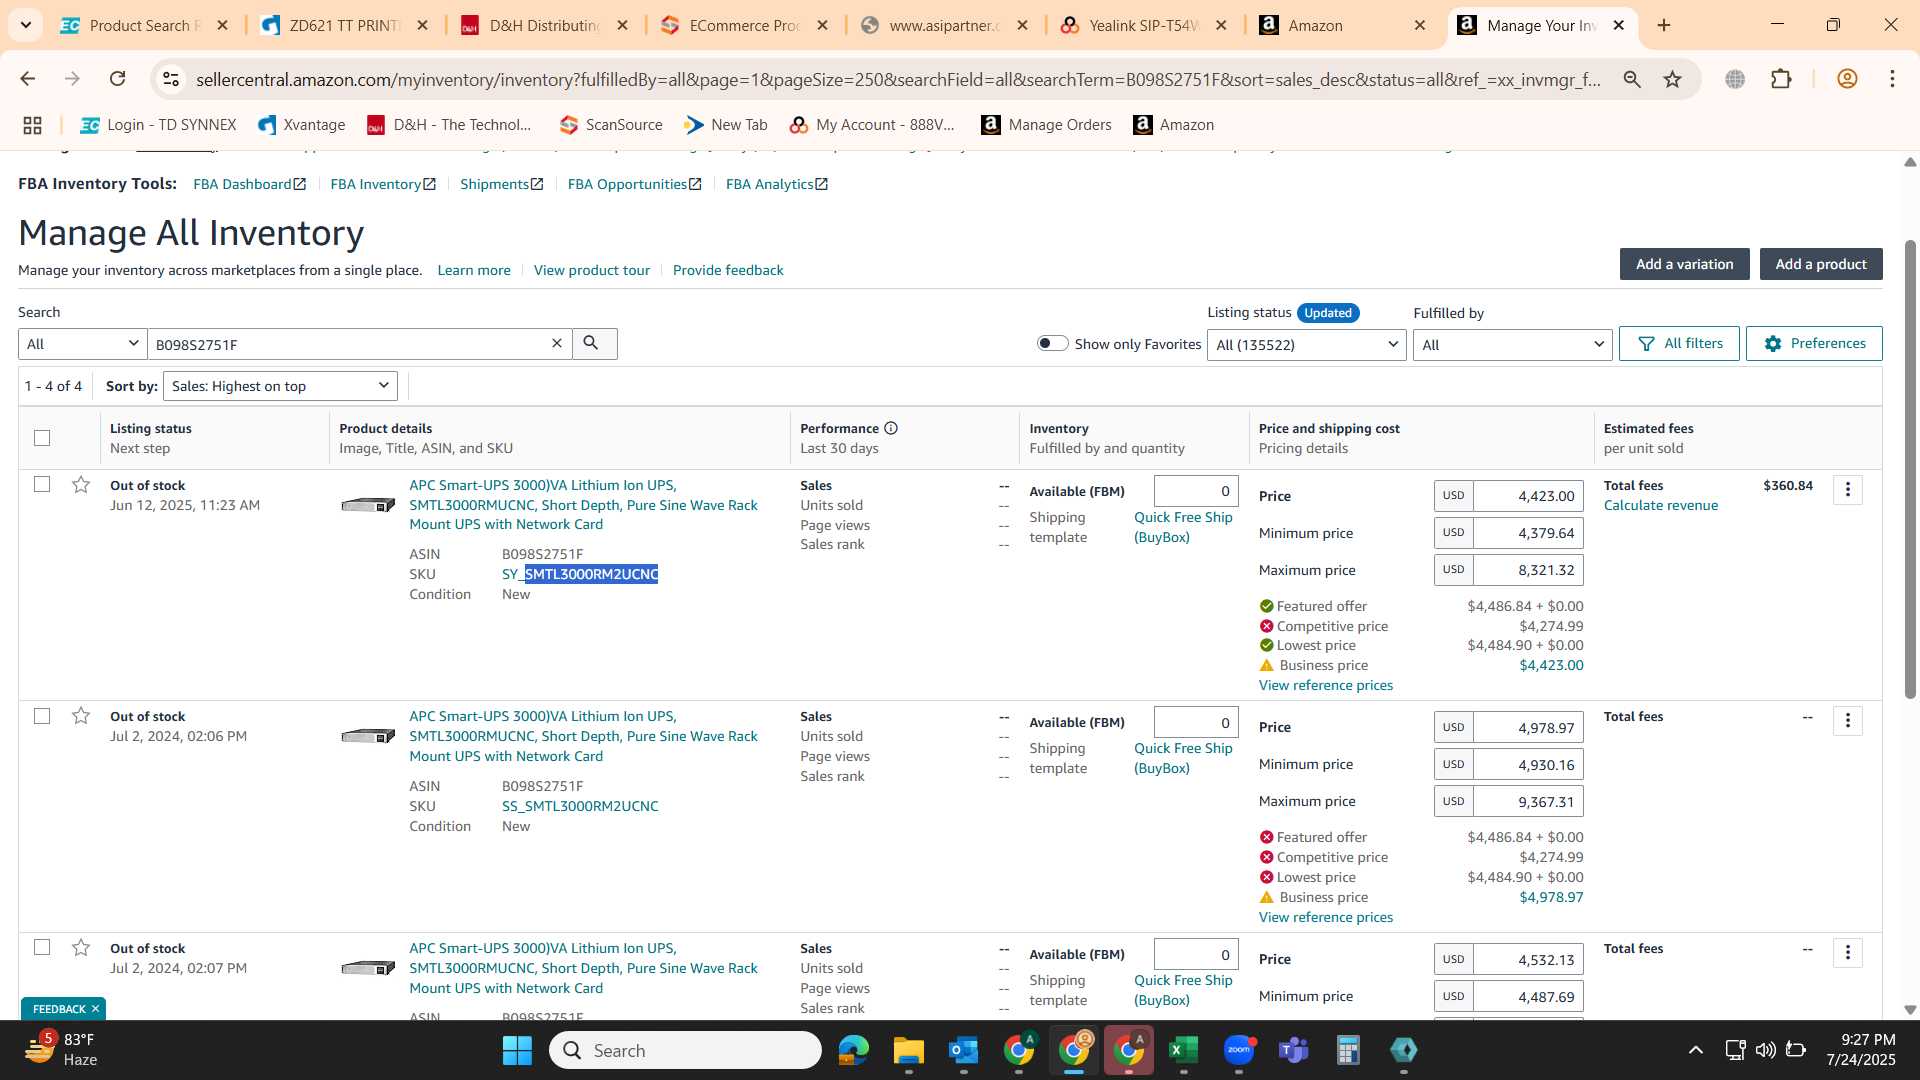The image size is (1920, 1080).
Task: Open Outlook from the taskbar
Action: [x=963, y=1050]
